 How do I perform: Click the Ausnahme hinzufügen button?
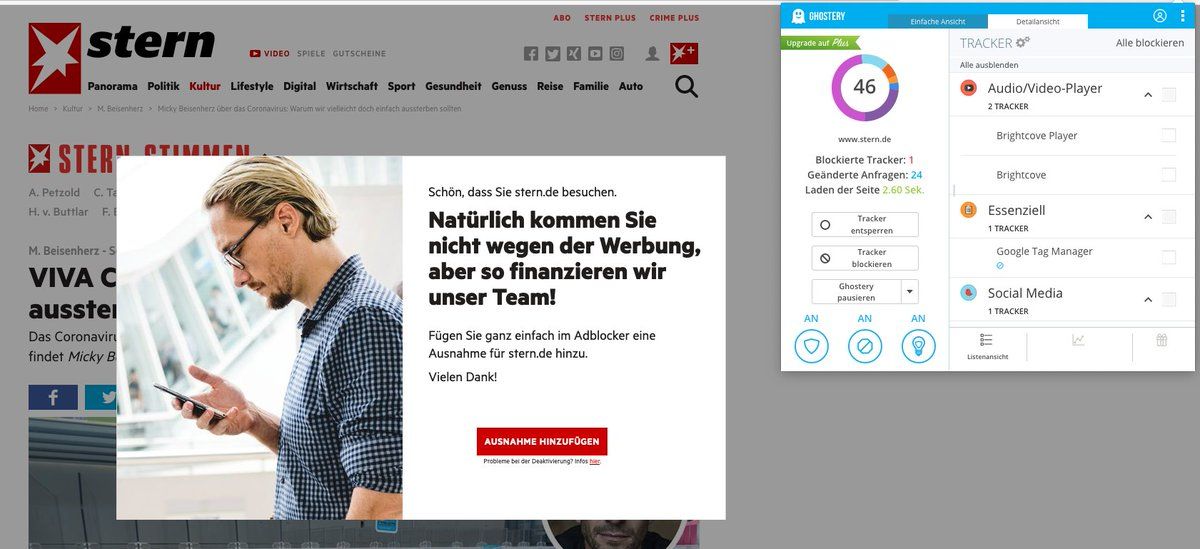[542, 441]
